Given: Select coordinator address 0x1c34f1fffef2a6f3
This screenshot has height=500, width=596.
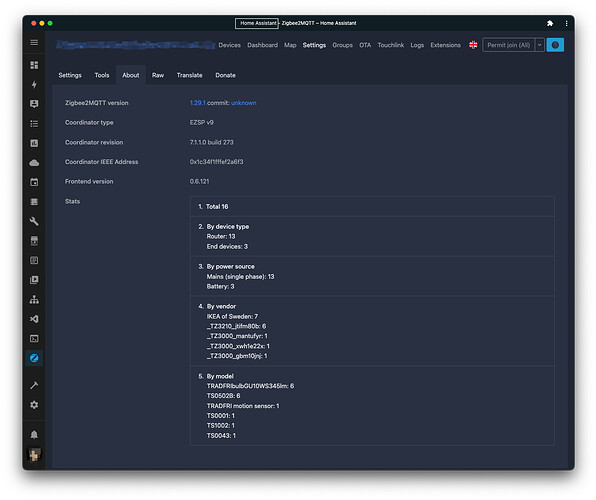Looking at the screenshot, I should (217, 162).
